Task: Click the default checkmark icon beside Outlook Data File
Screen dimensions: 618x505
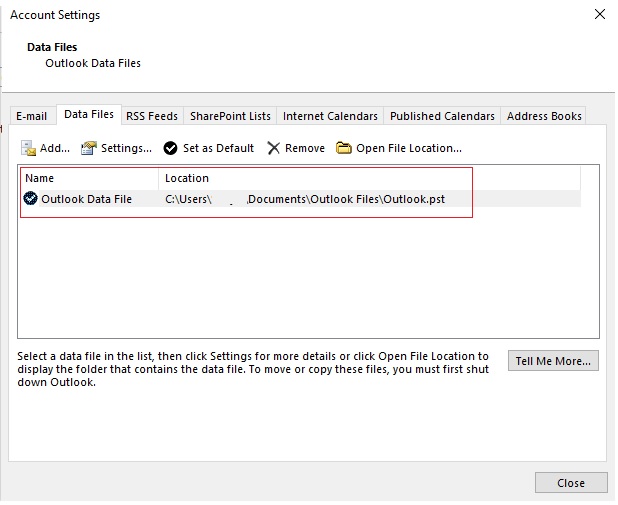Action: pos(30,198)
